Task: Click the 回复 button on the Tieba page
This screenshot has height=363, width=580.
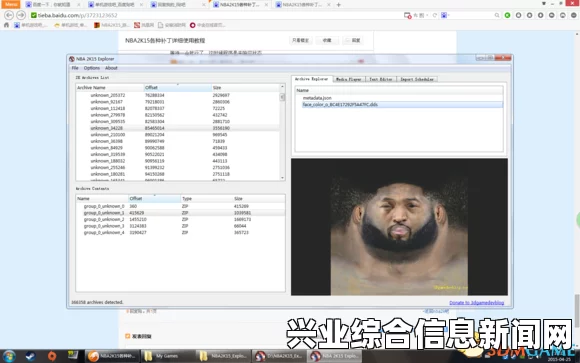Action: [352, 40]
